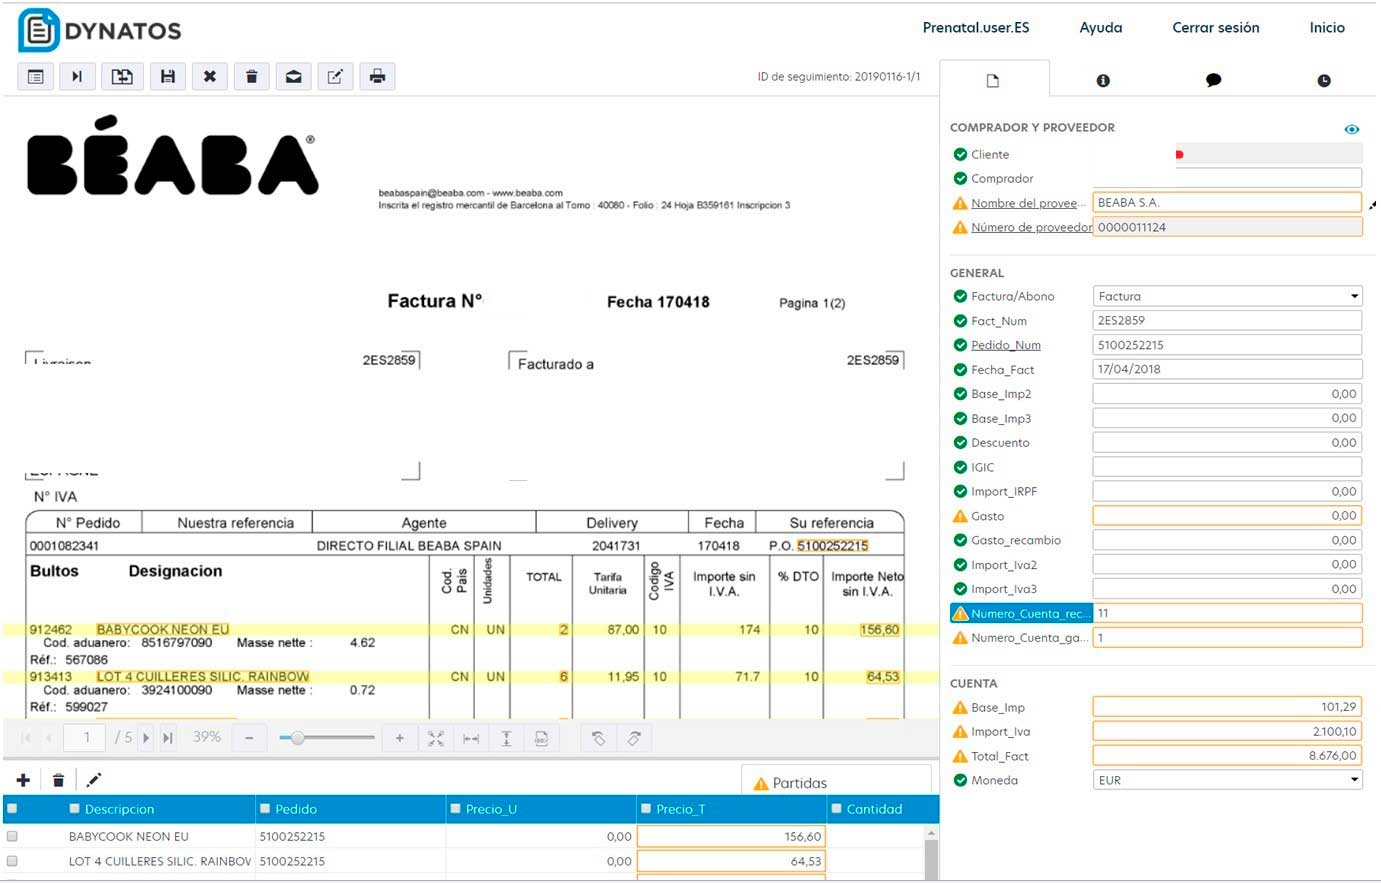1381x883 pixels.
Task: Click the Total_Fact input field
Action: (x=1227, y=756)
